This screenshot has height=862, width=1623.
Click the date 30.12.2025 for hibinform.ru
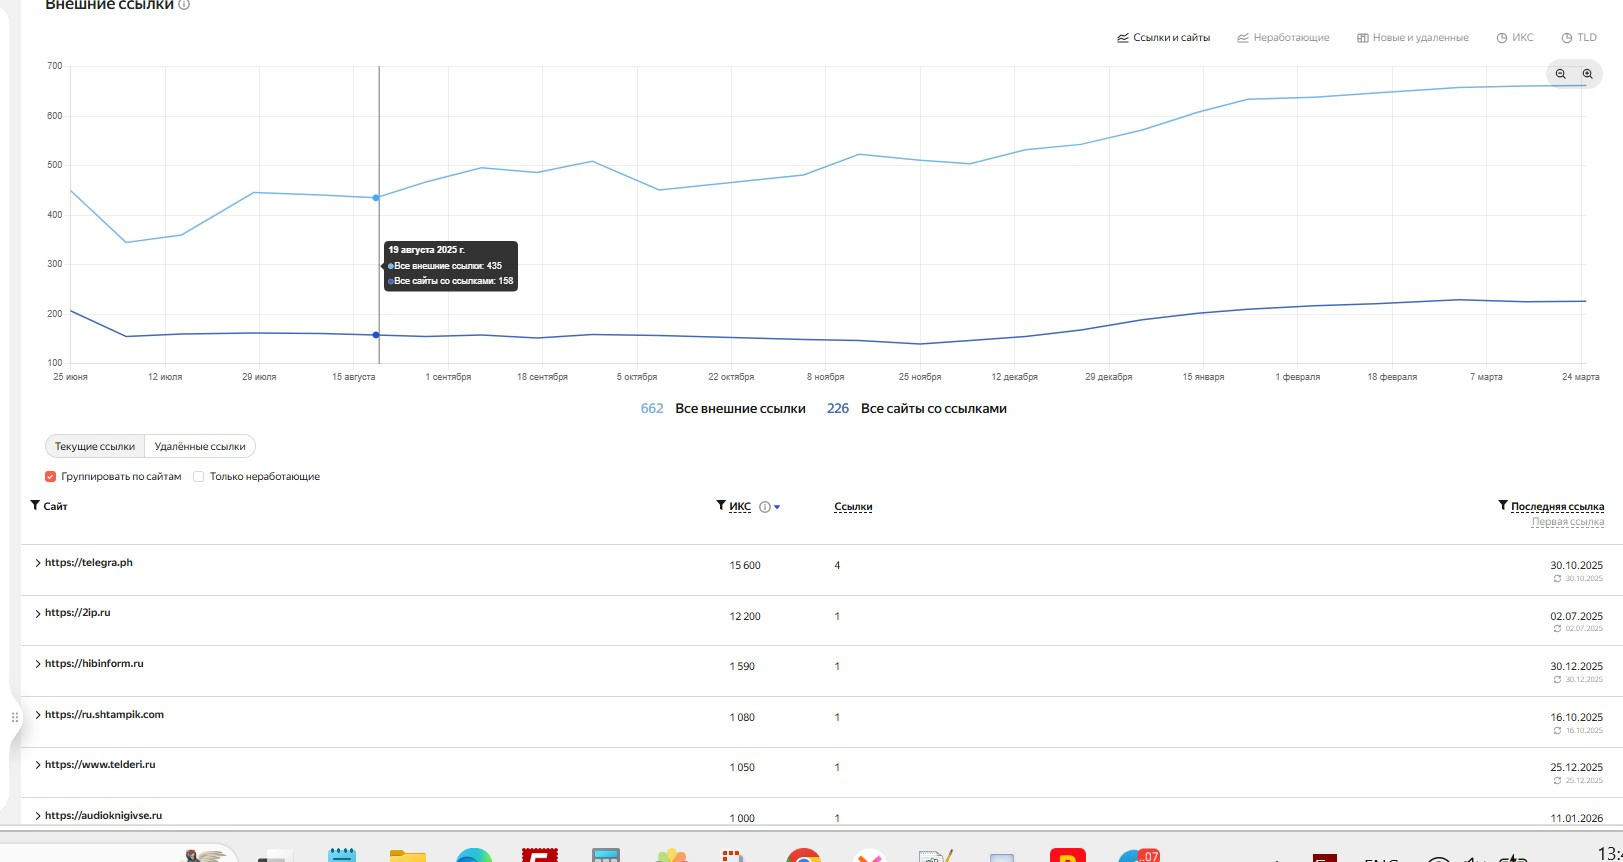coord(1576,667)
